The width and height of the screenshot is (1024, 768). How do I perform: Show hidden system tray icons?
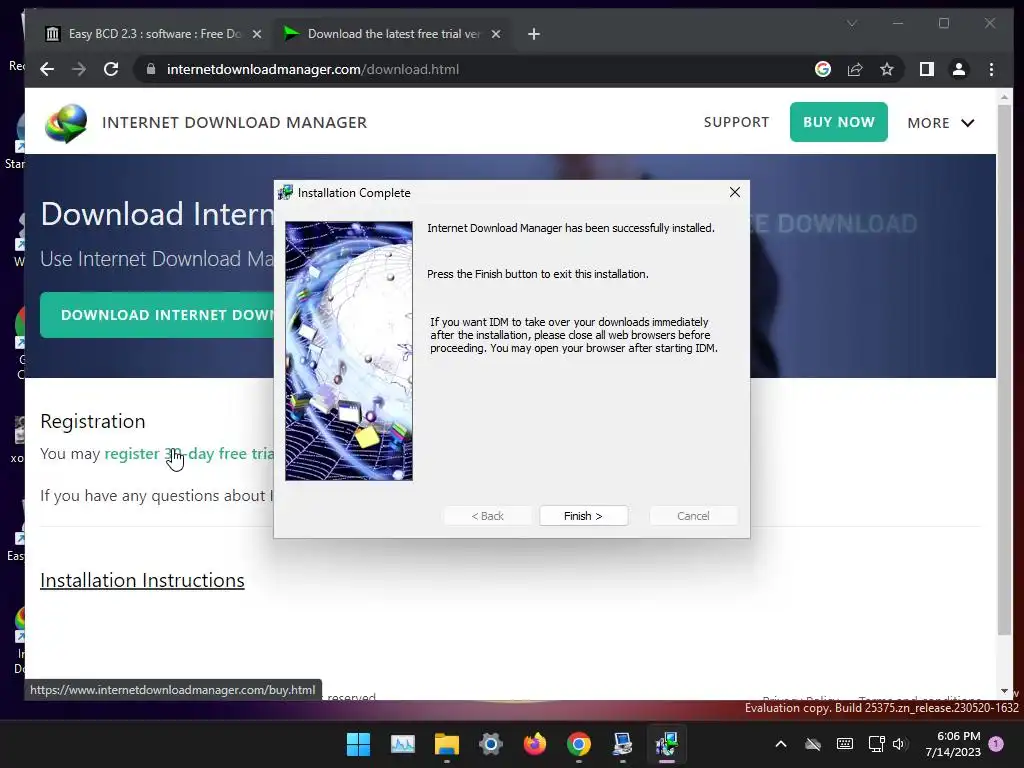coord(780,744)
